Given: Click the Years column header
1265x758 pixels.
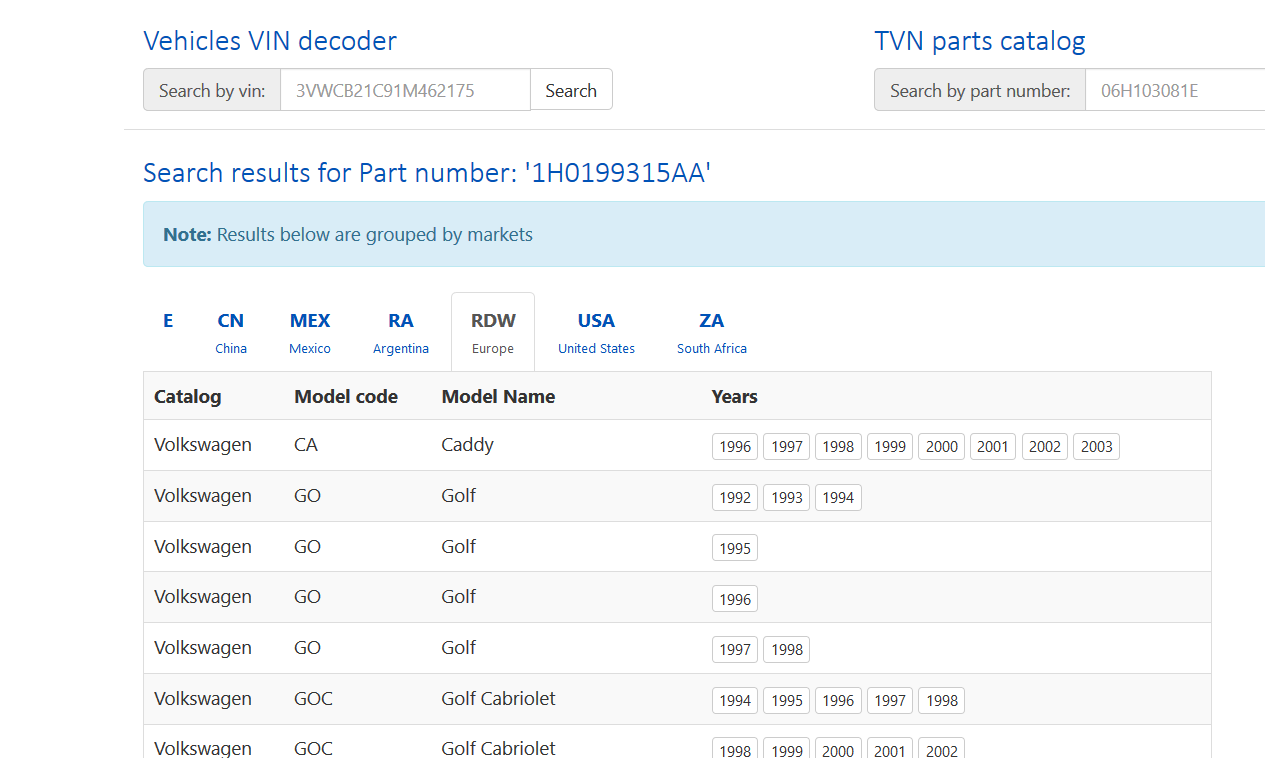Looking at the screenshot, I should (x=735, y=397).
